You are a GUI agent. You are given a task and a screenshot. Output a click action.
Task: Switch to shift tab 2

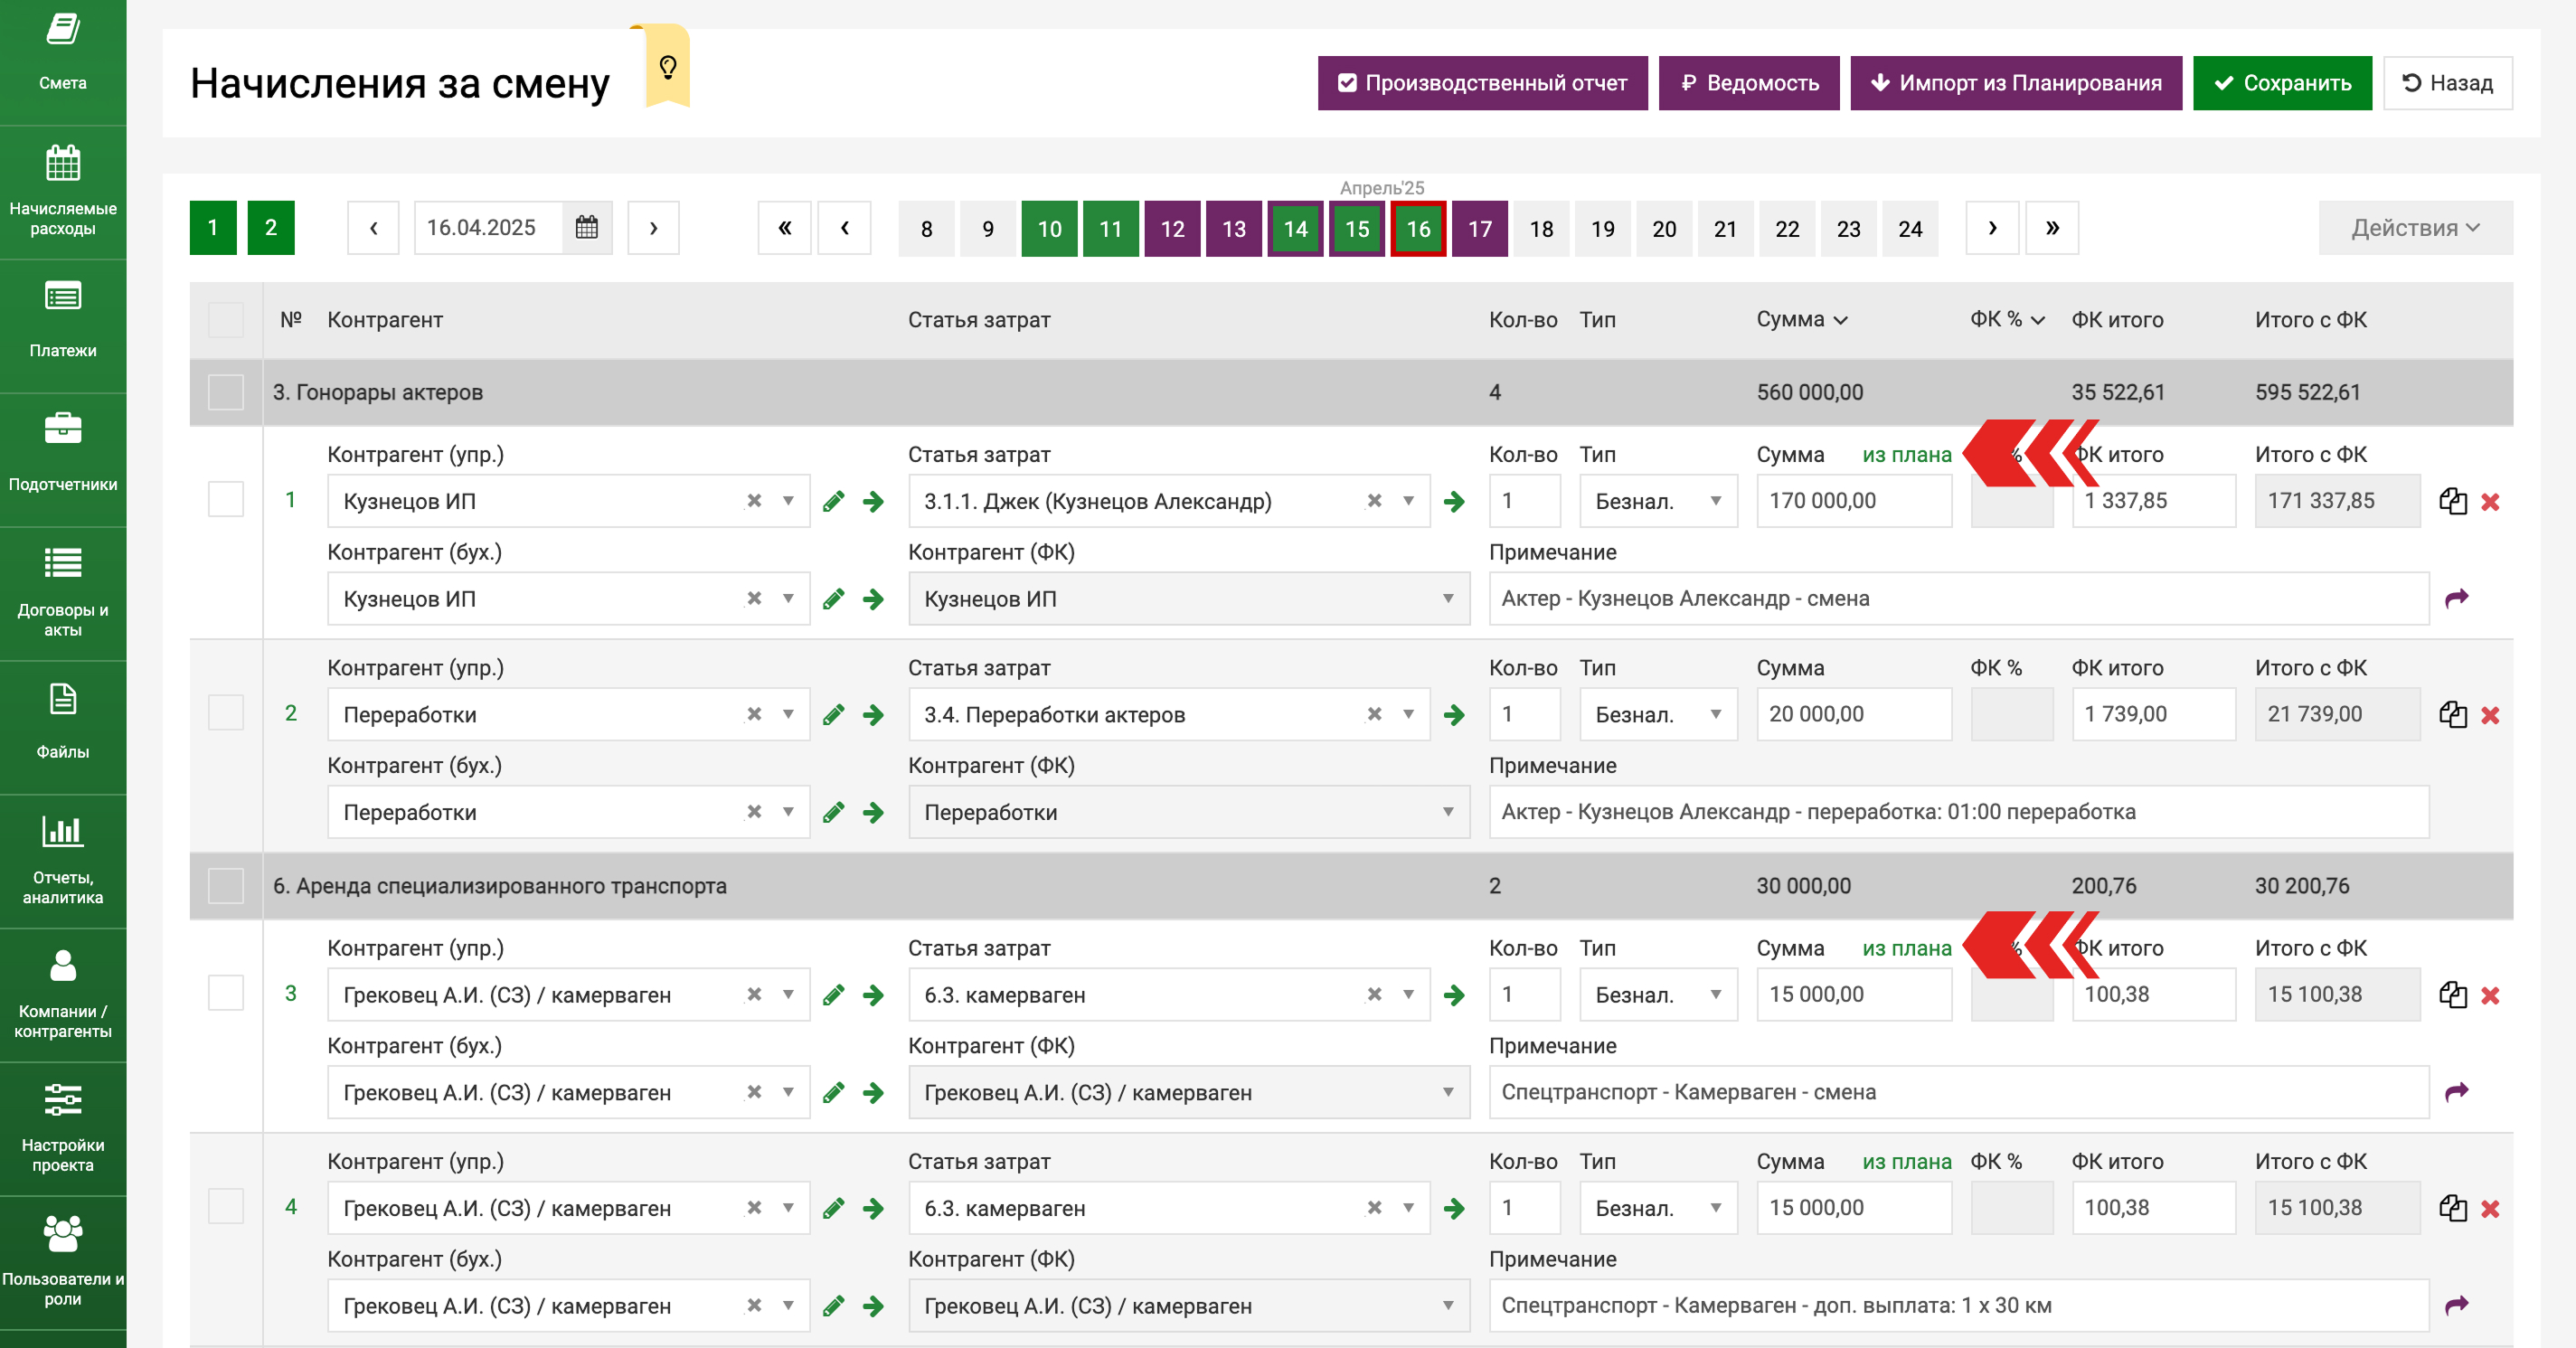(271, 228)
